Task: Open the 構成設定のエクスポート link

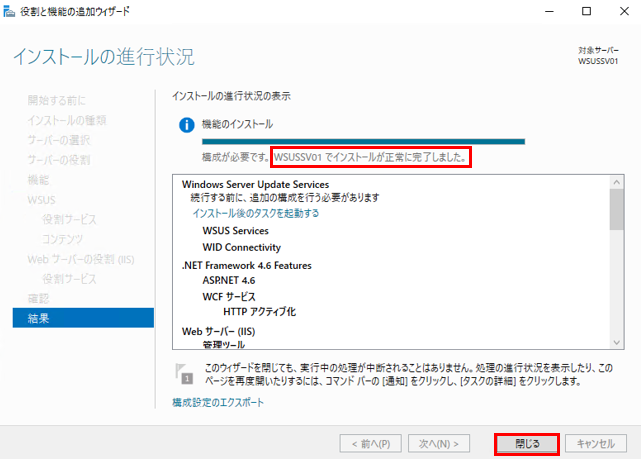Action: point(219,402)
